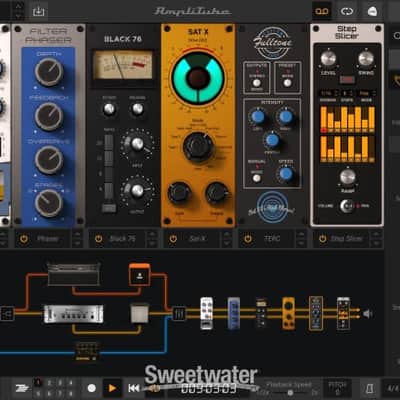Select the silver amp head on yellow path
The width and height of the screenshot is (400, 400).
click(x=74, y=314)
